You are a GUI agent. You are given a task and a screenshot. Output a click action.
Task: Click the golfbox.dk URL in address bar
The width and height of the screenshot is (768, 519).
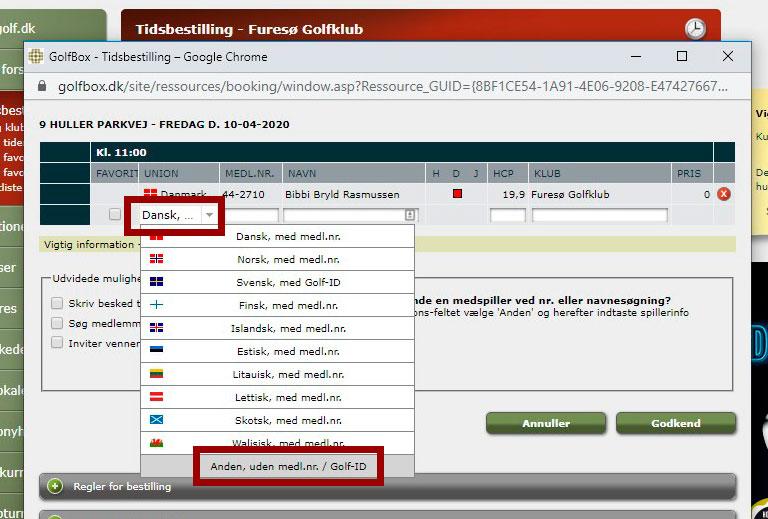(392, 86)
